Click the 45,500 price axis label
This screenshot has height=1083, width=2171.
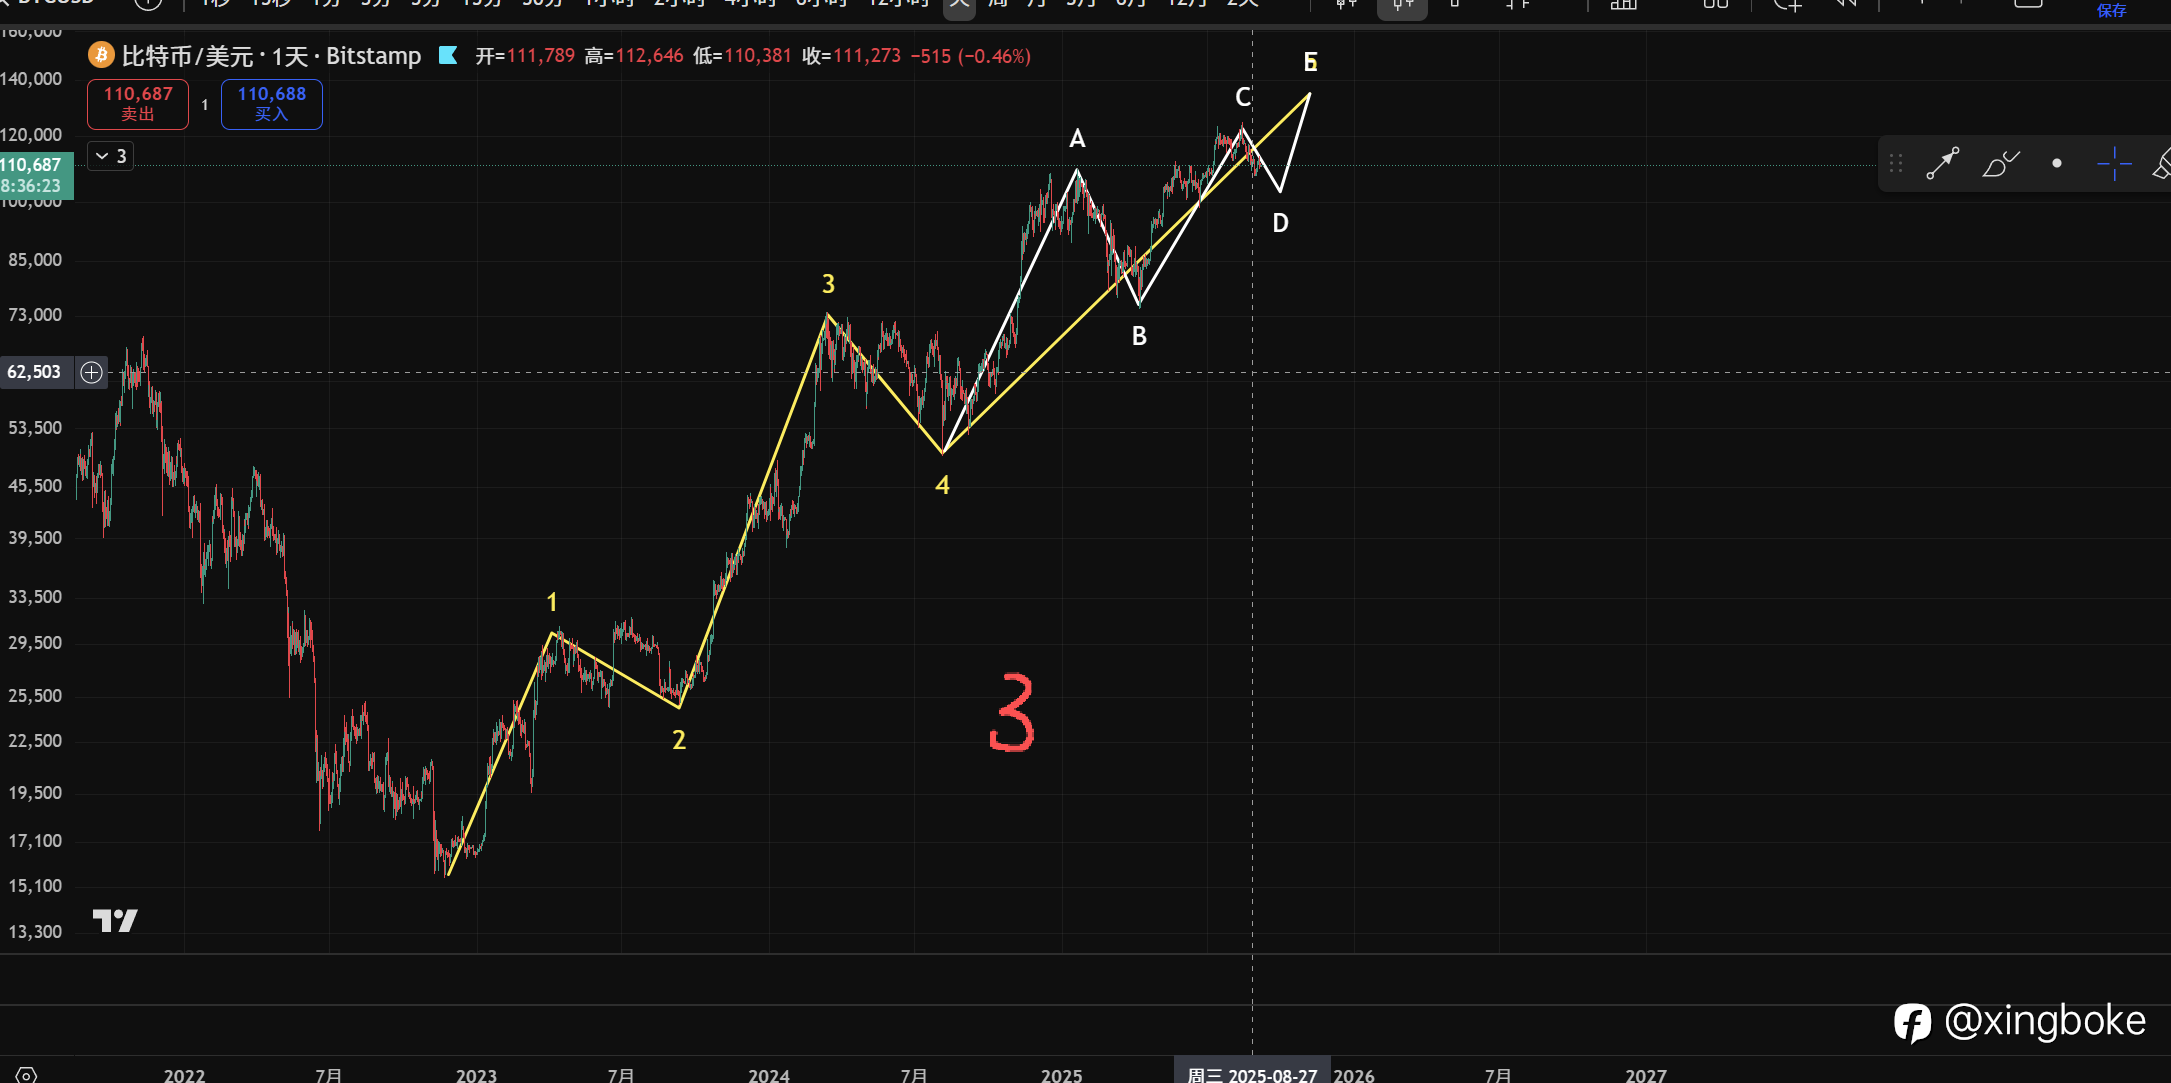35,486
